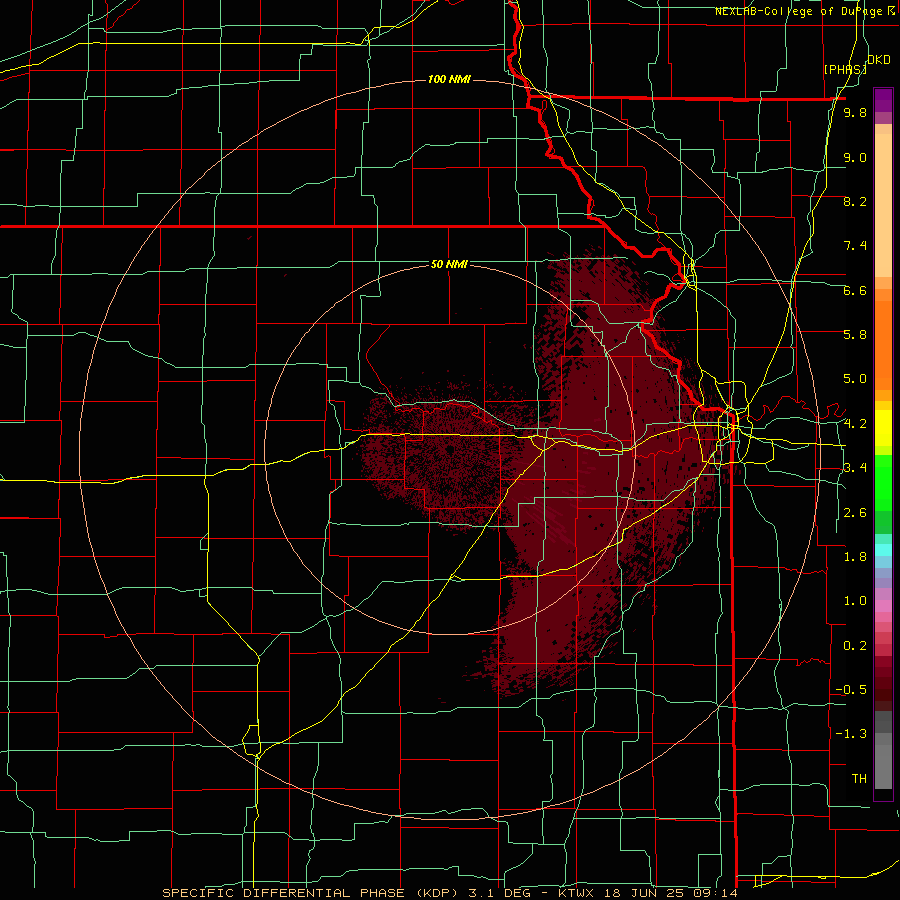Image resolution: width=900 pixels, height=900 pixels.
Task: Click the 0.2 value on the color scale
Action: pos(855,646)
